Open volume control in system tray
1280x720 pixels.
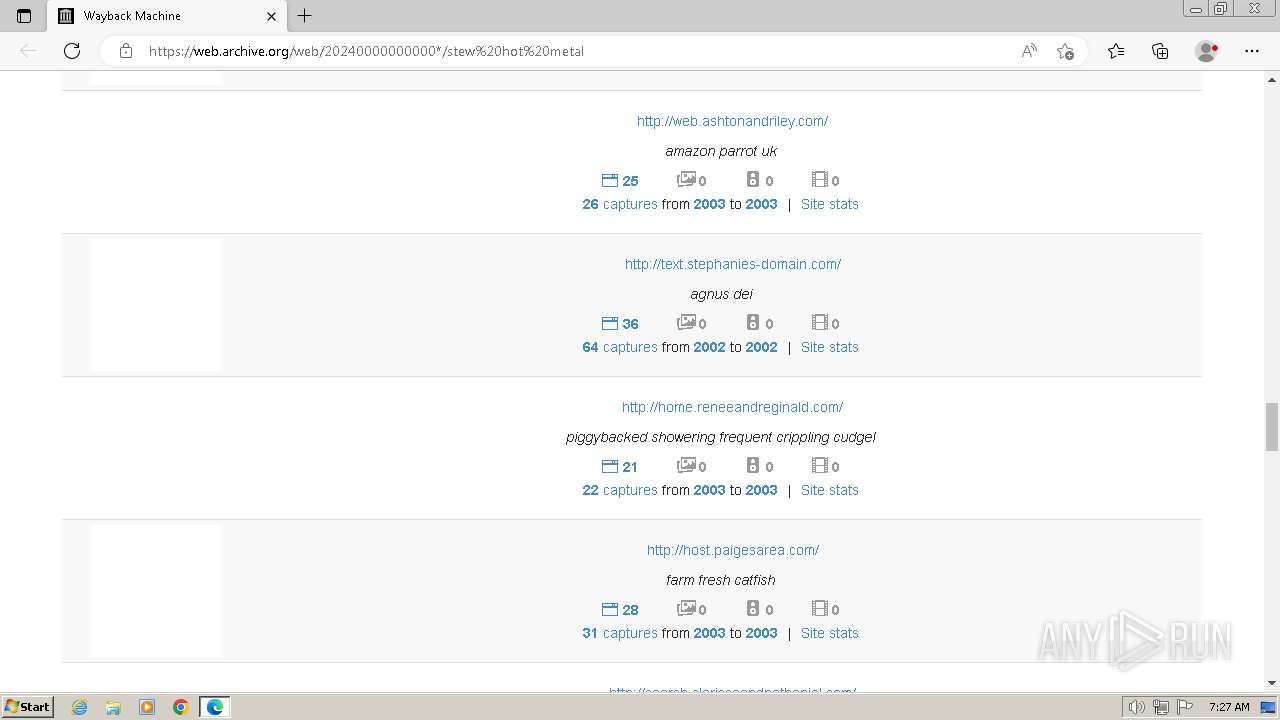(1137, 707)
